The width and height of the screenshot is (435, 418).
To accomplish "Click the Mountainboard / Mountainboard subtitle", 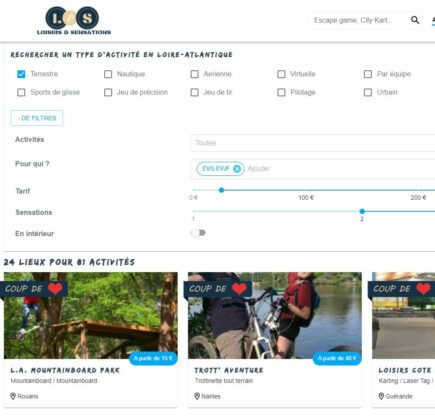I will coord(54,381).
